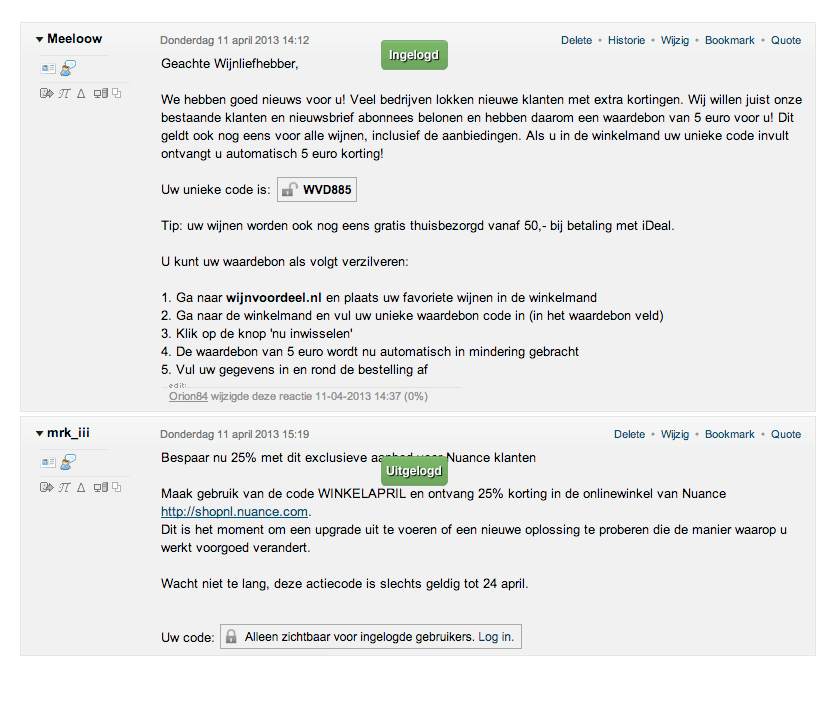Viewport: 820px width, 720px height.
Task: Click Wijzig on mrk_iii's post
Action: pos(675,435)
